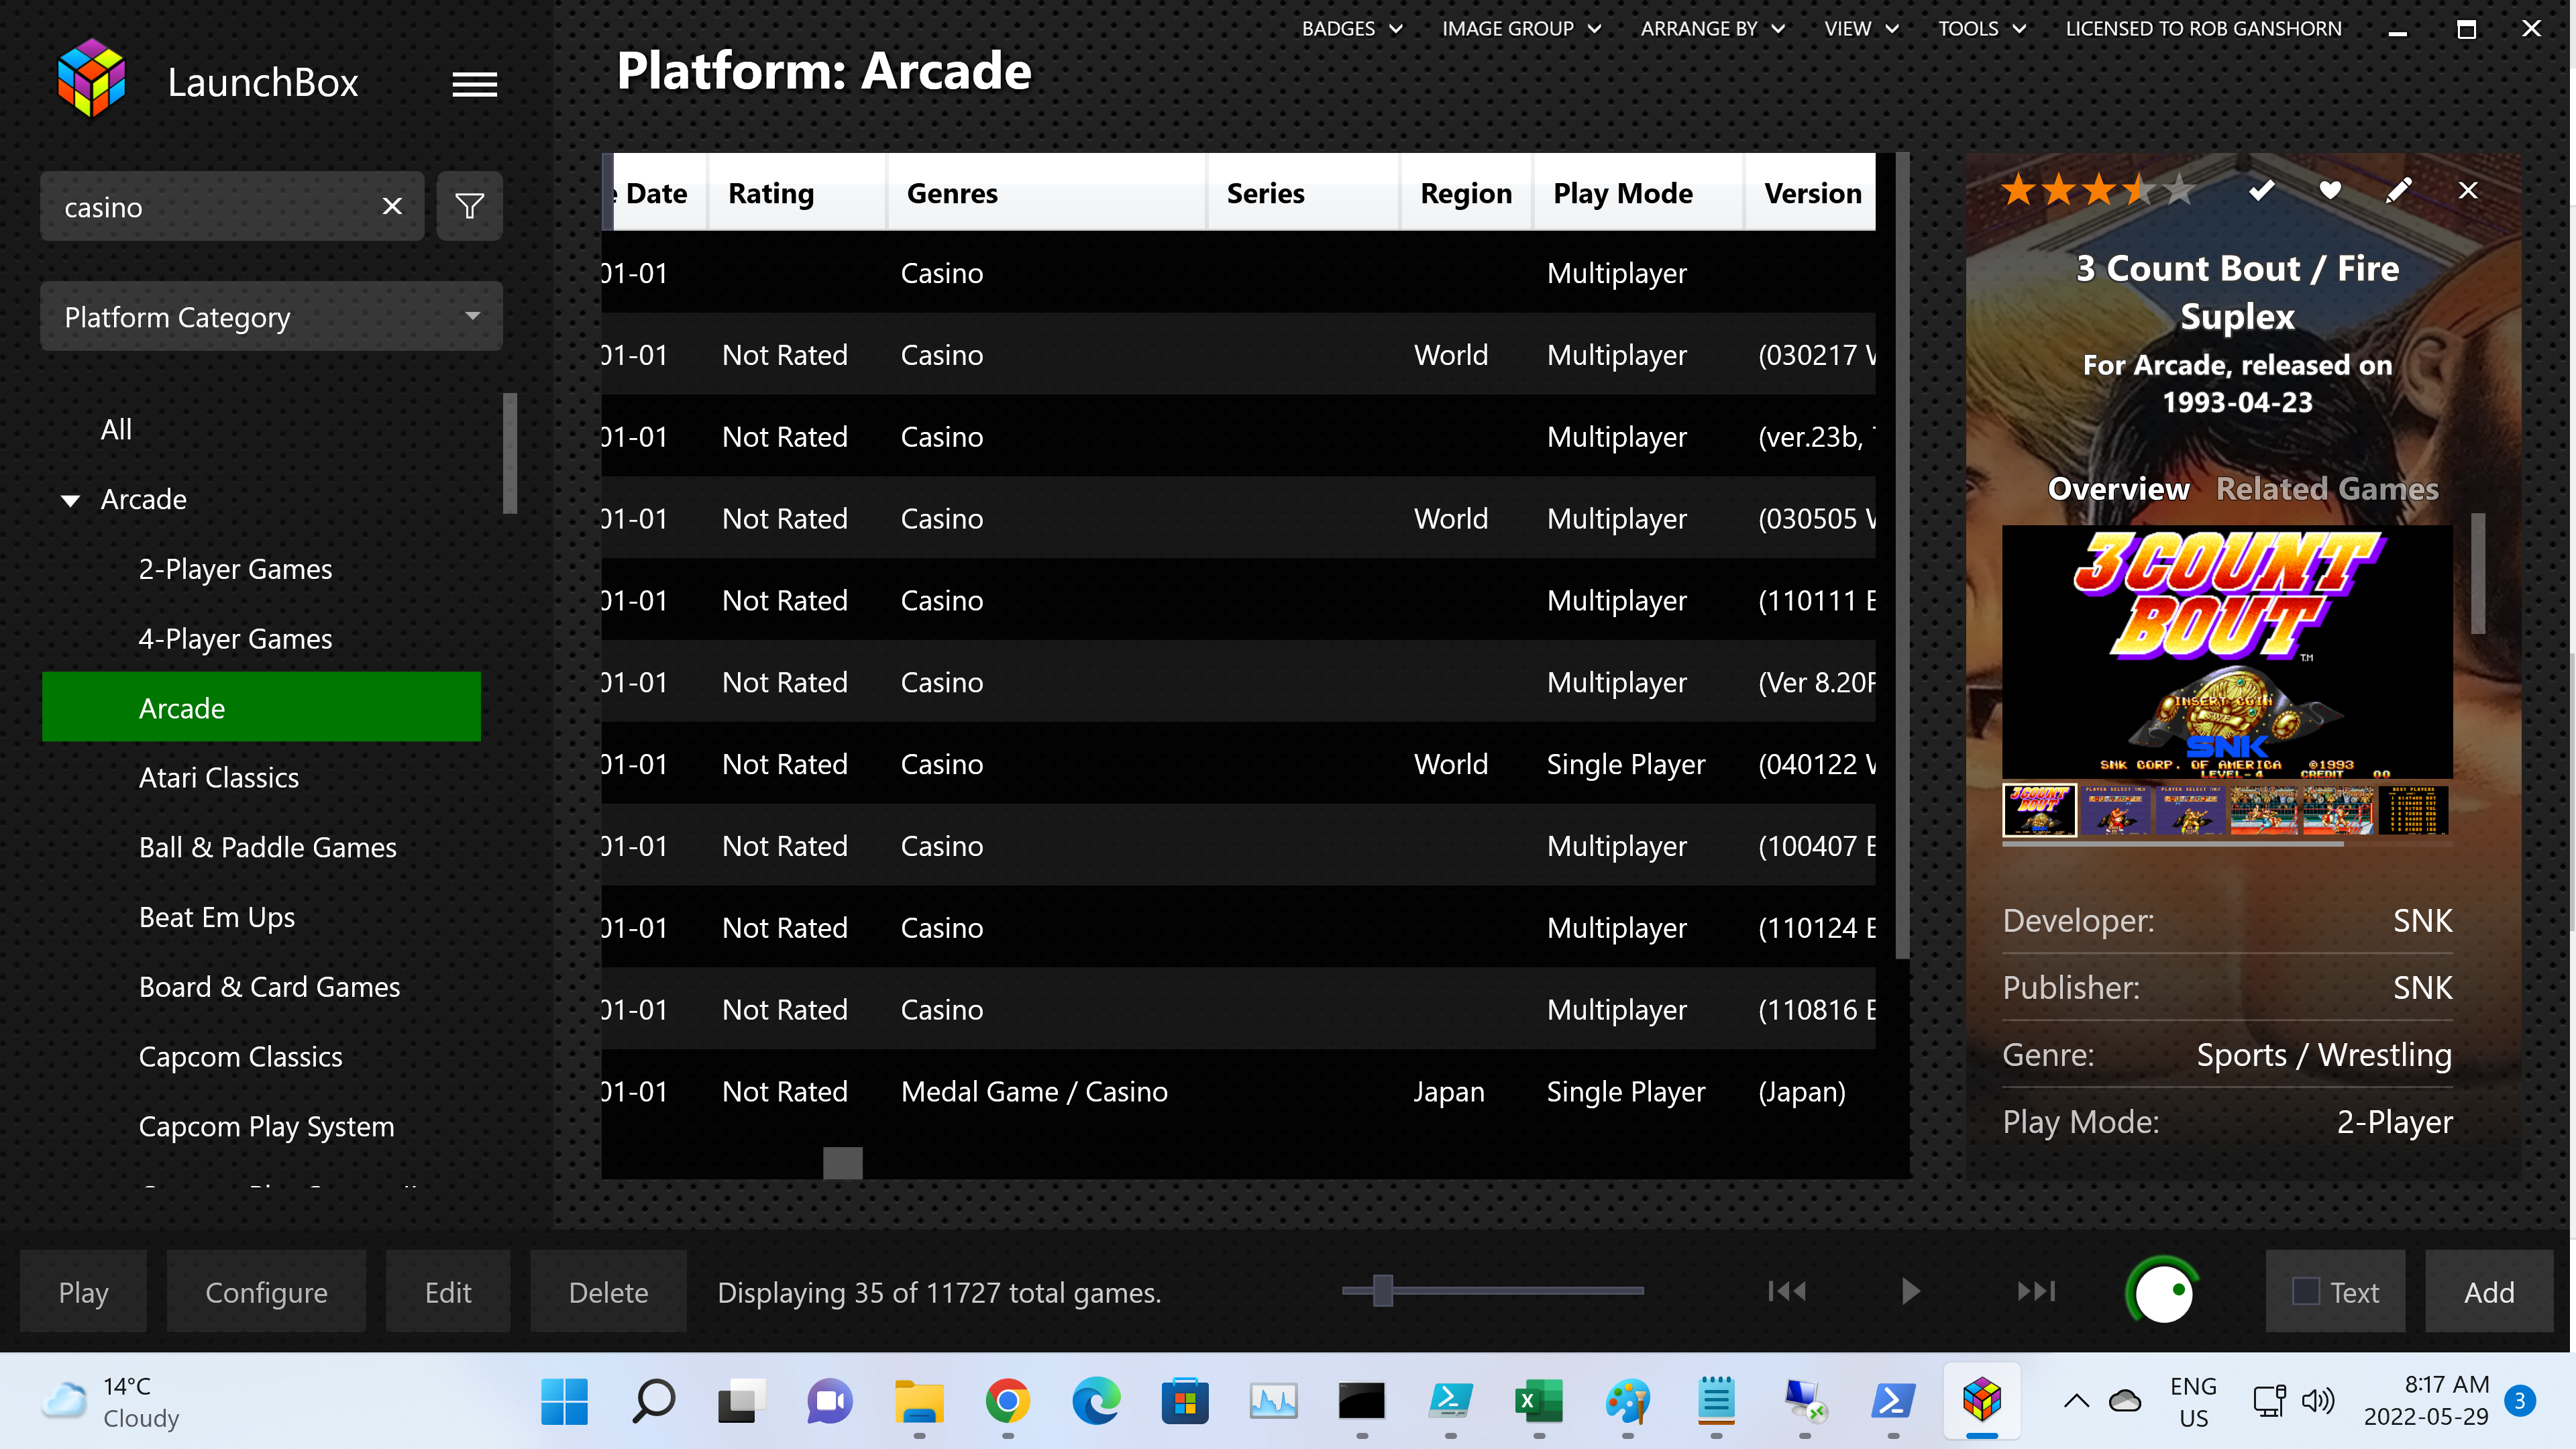Sort by the Genres column header

point(1046,192)
